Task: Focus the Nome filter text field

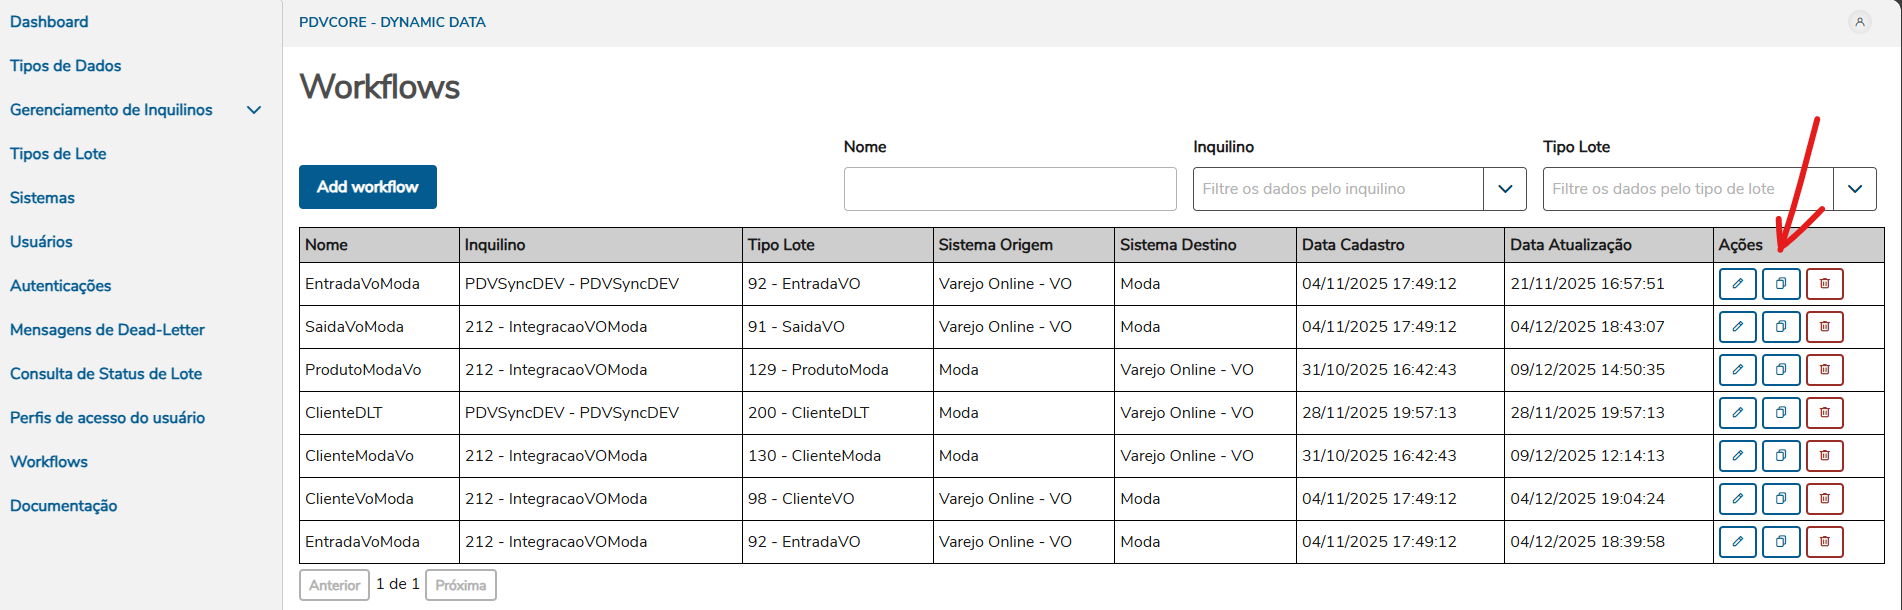Action: pyautogui.click(x=1009, y=189)
